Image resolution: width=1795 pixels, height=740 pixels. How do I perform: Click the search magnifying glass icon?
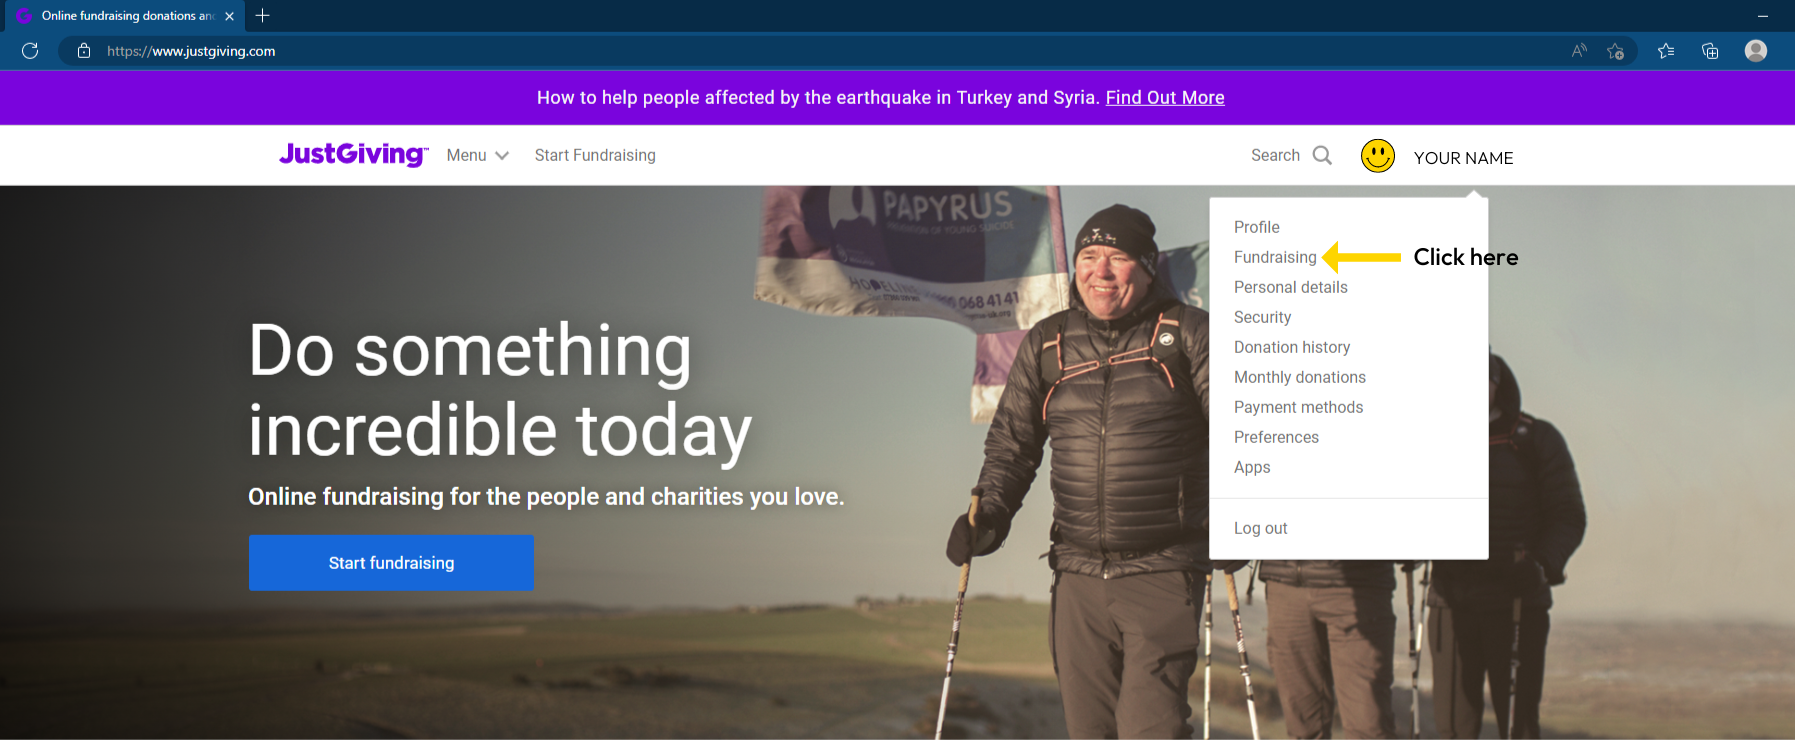point(1322,155)
